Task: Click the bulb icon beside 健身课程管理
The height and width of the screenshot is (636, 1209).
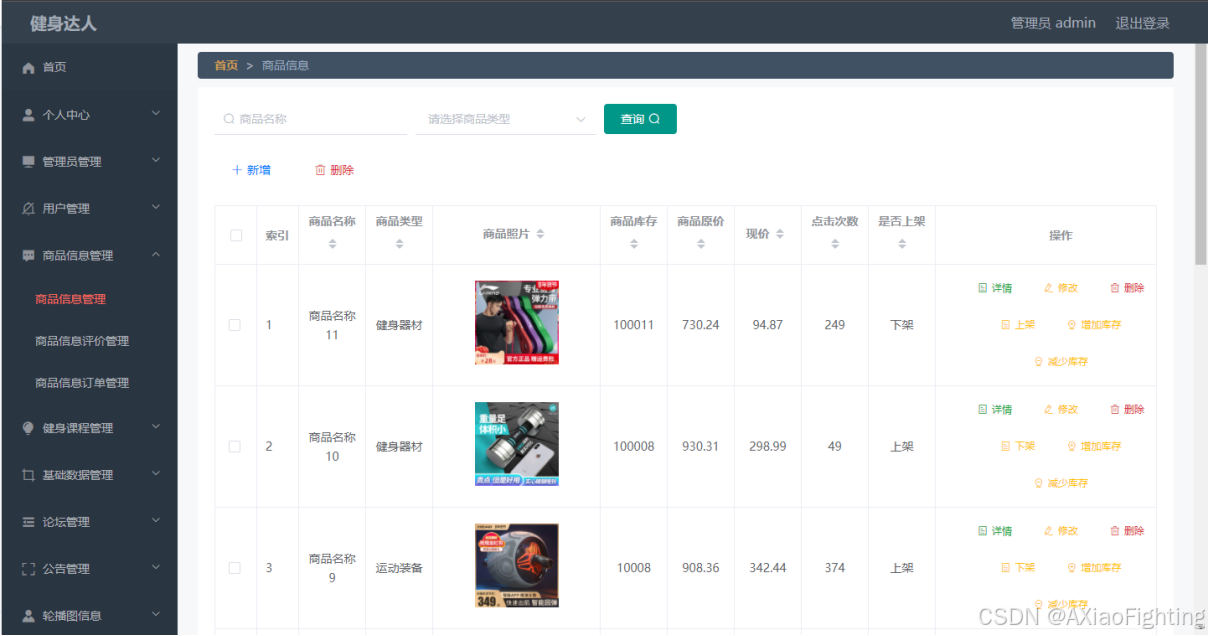Action: (29, 428)
